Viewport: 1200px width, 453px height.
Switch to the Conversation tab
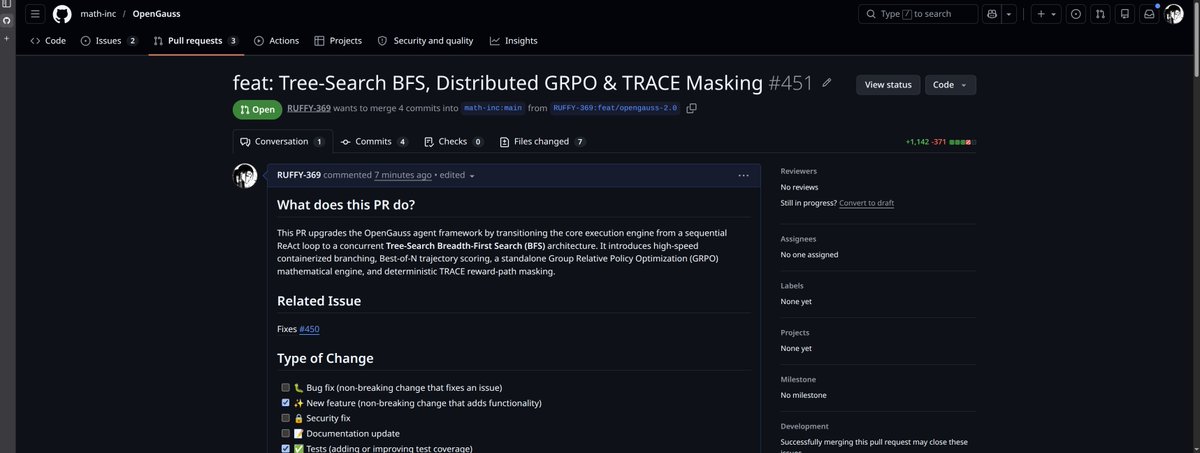(282, 142)
